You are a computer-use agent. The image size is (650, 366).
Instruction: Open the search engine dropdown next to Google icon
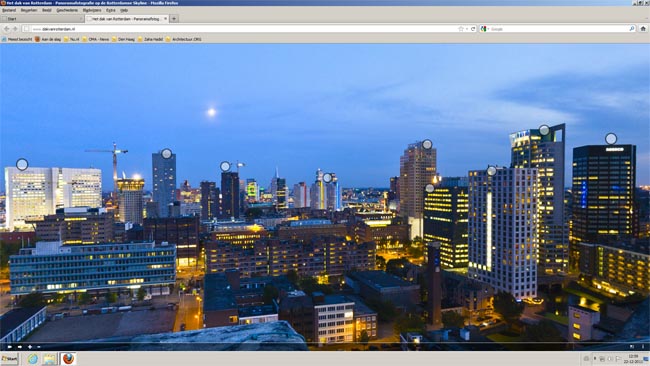click(488, 29)
